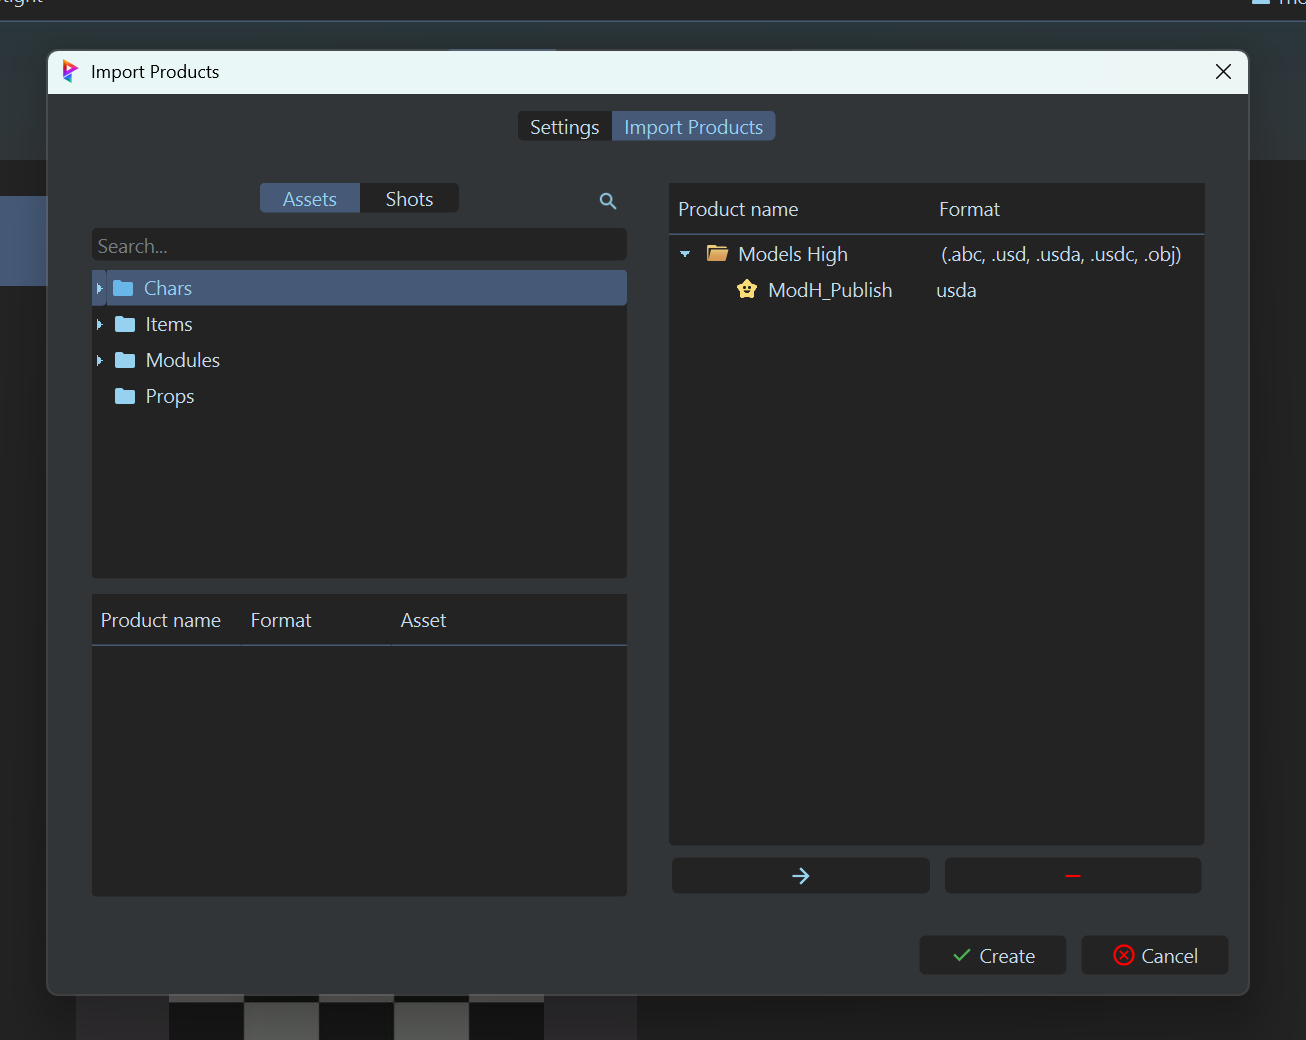Click the search magnifier icon

click(607, 201)
